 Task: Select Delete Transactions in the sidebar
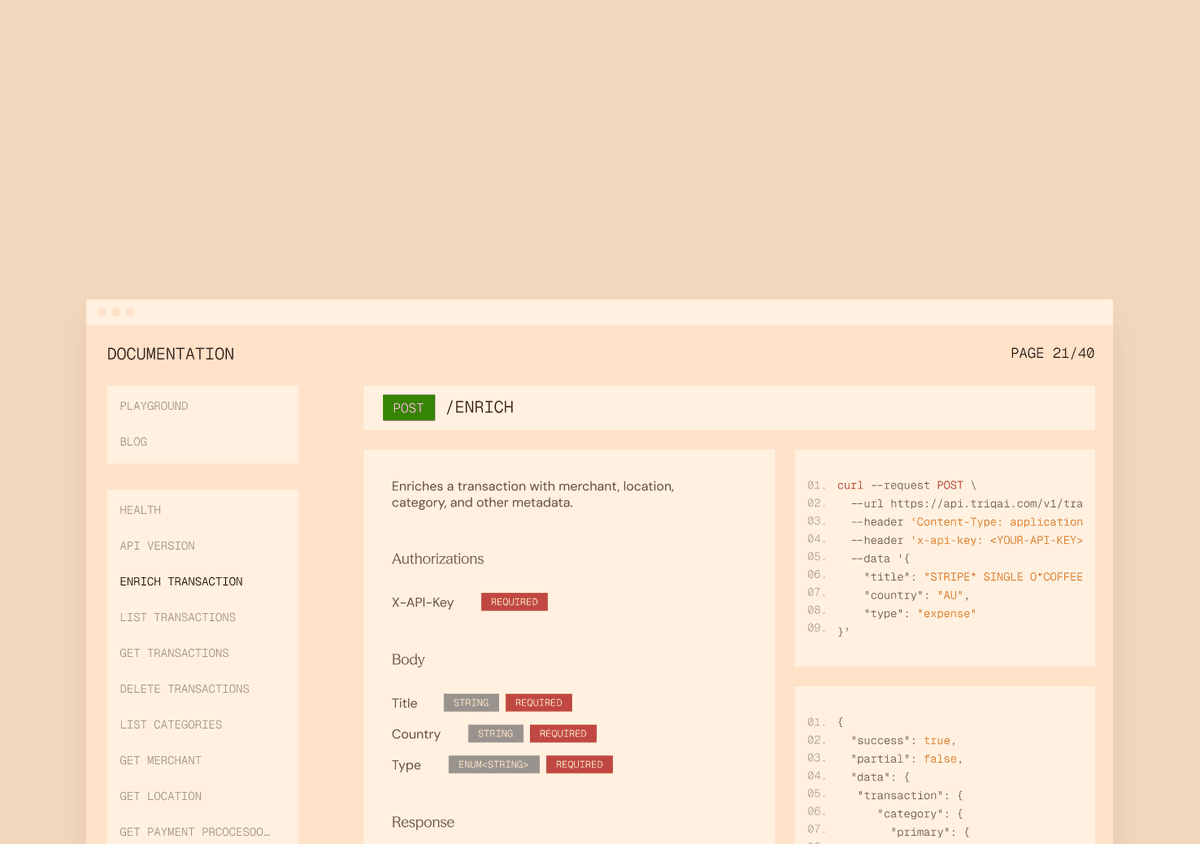point(185,689)
